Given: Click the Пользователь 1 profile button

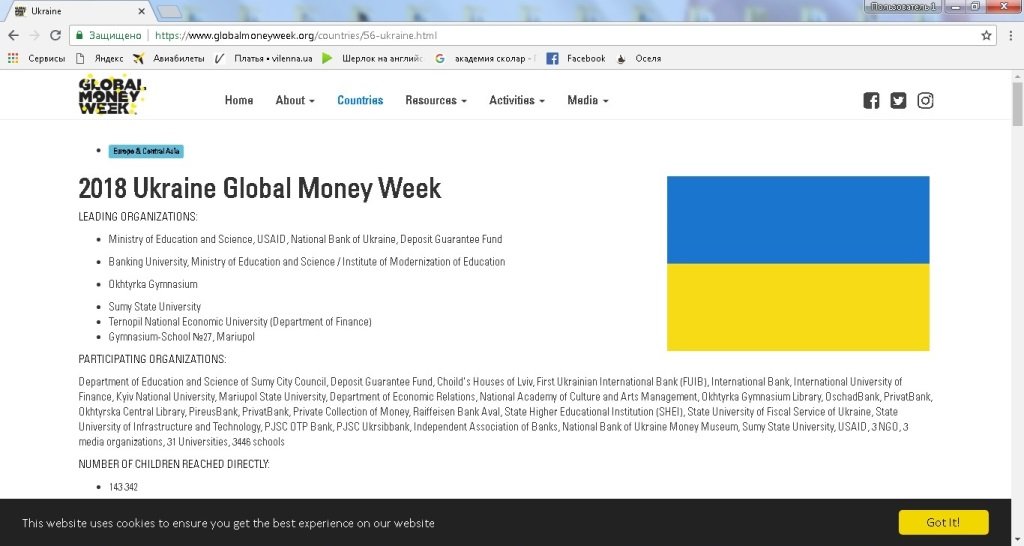Looking at the screenshot, I should (903, 7).
